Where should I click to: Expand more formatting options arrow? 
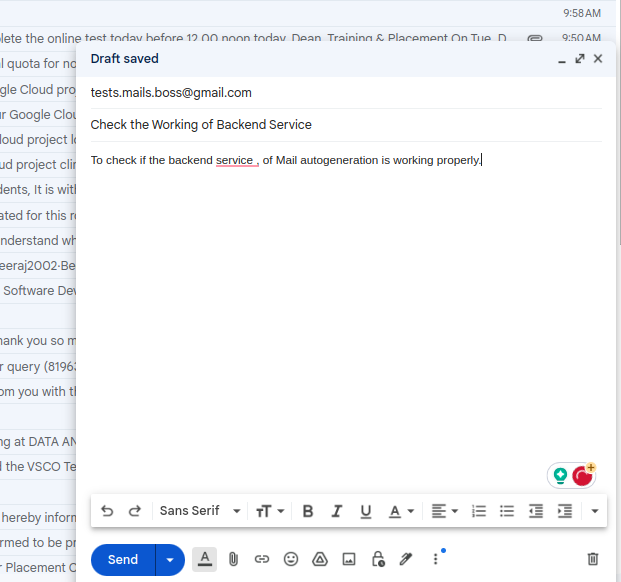coord(594,511)
